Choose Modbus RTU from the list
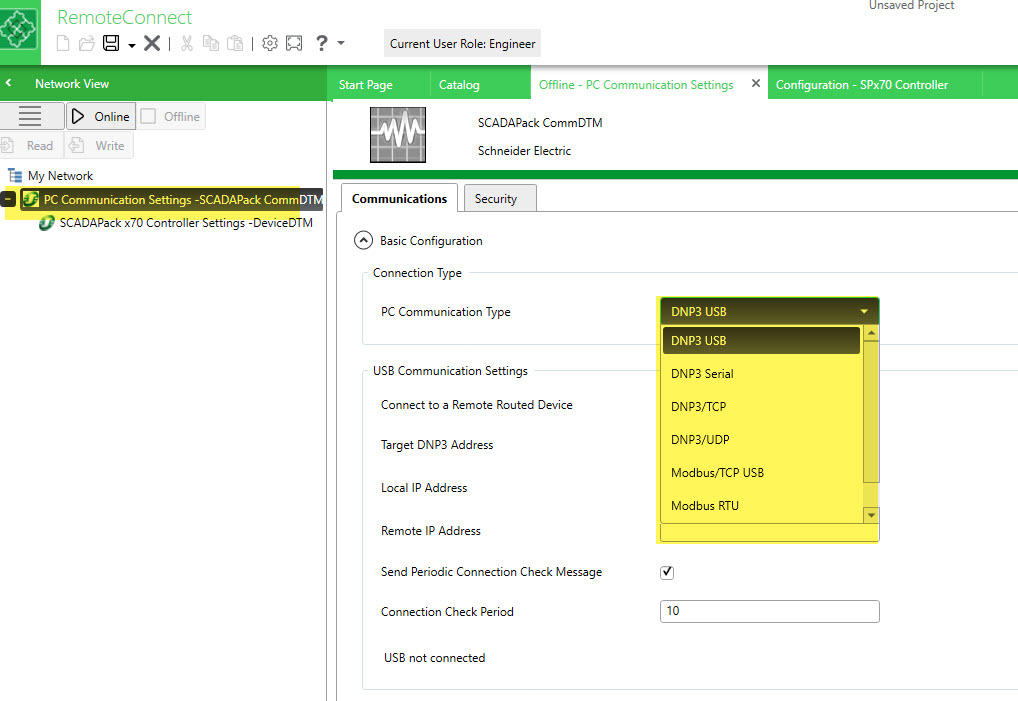 [x=761, y=506]
